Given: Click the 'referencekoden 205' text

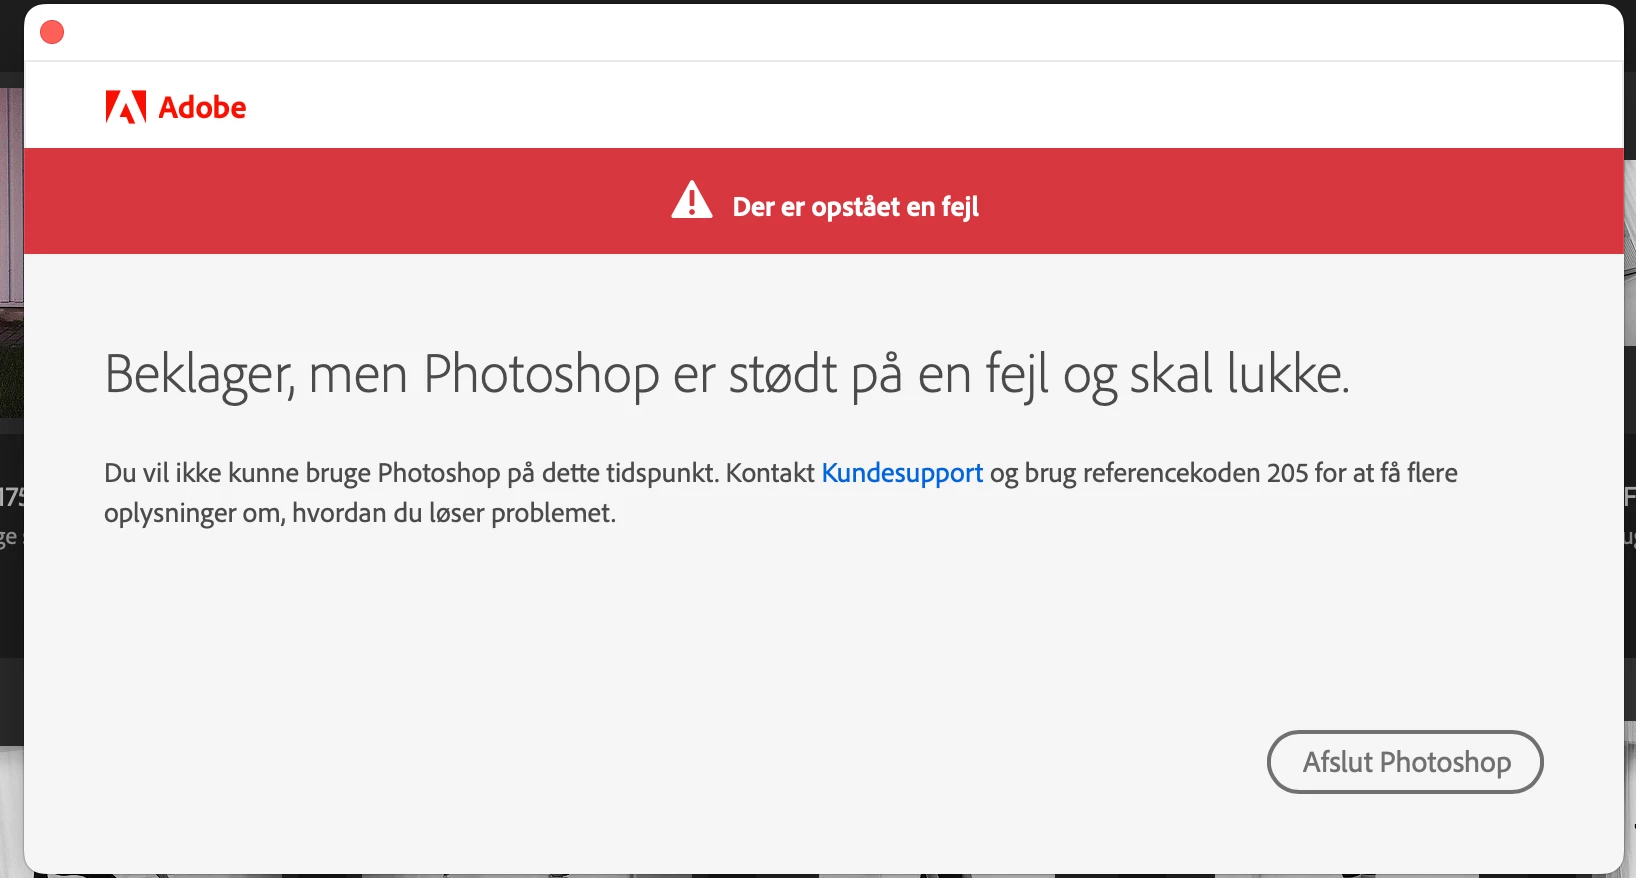Looking at the screenshot, I should tap(1195, 473).
